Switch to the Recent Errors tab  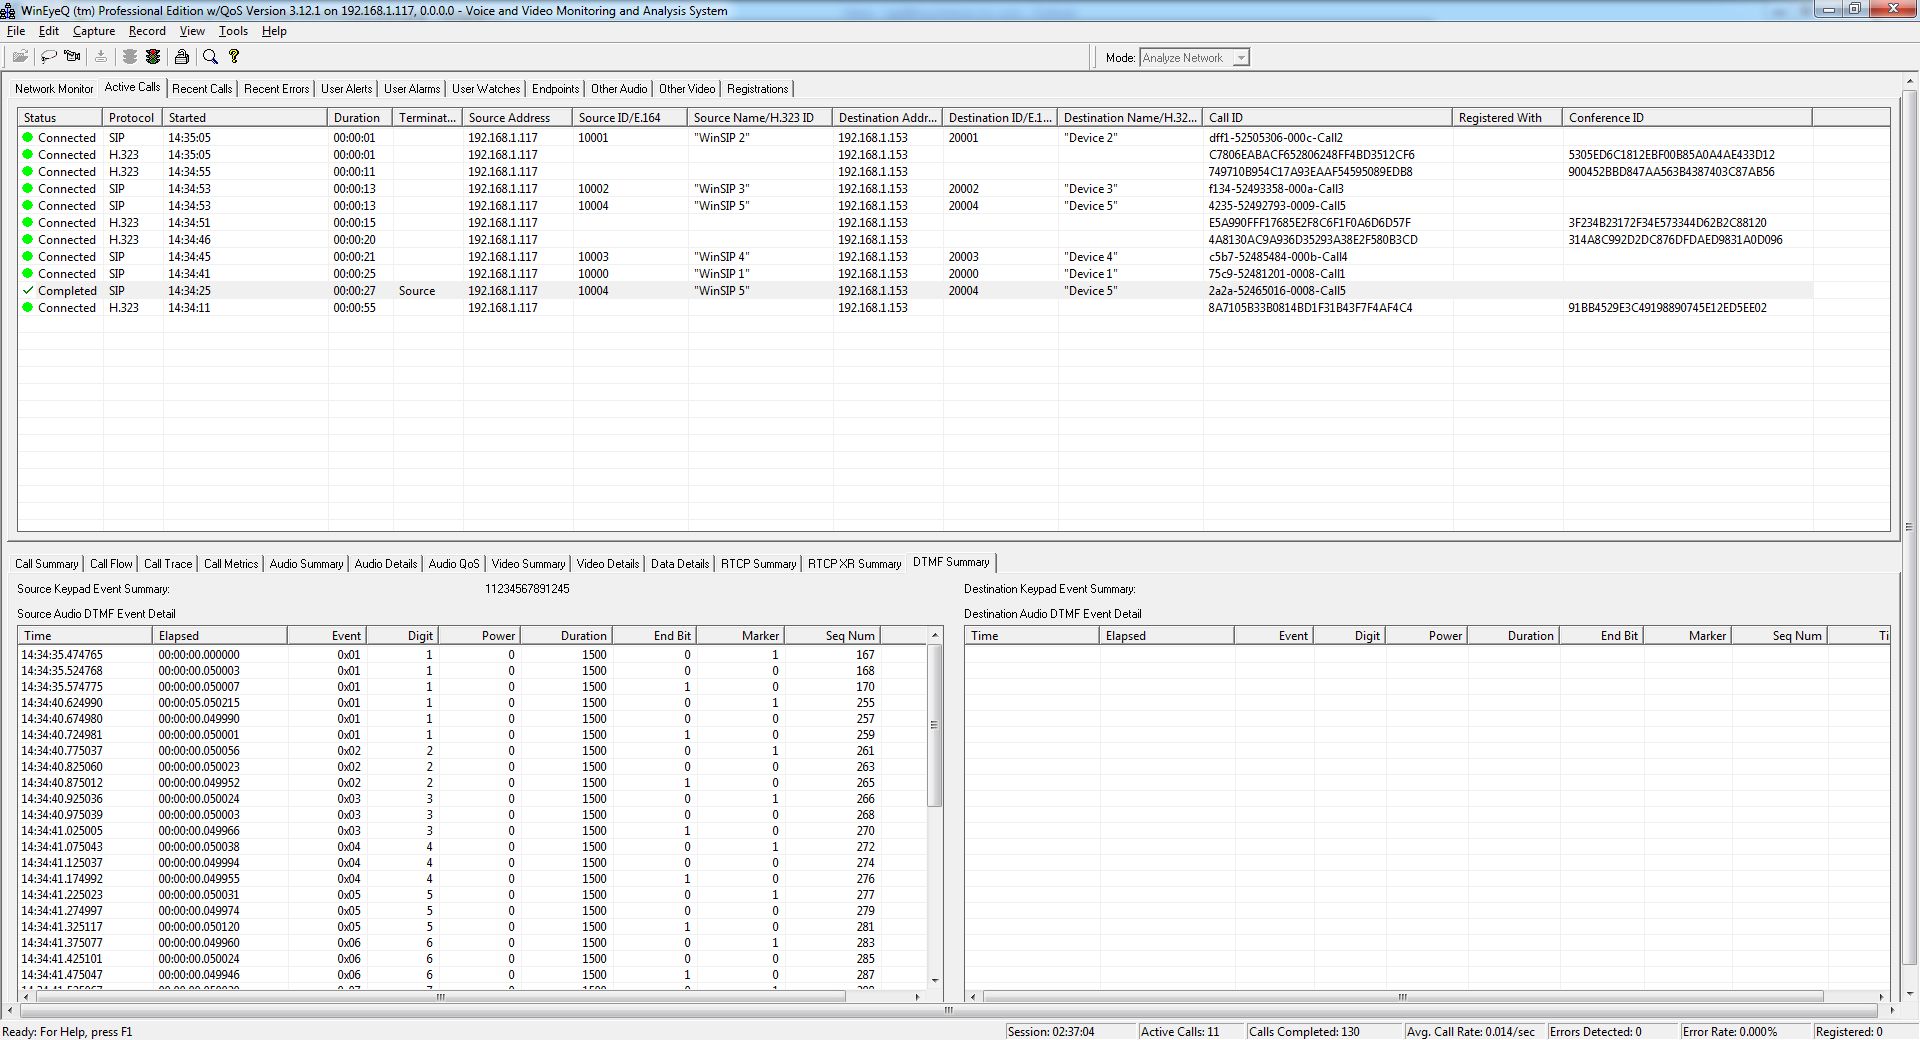coord(276,89)
